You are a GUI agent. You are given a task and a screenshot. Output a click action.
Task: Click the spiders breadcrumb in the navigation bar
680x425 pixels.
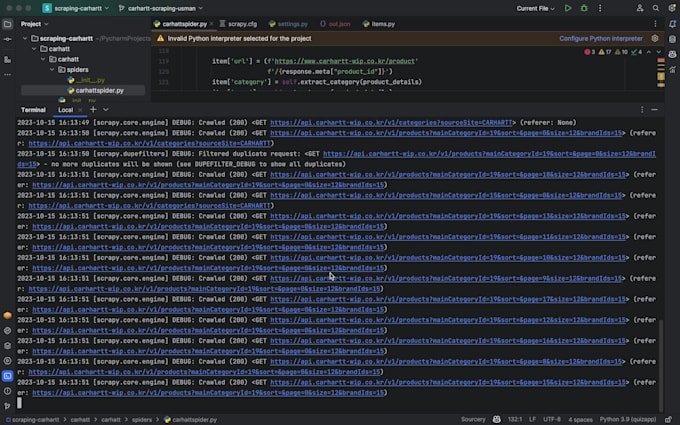point(142,420)
